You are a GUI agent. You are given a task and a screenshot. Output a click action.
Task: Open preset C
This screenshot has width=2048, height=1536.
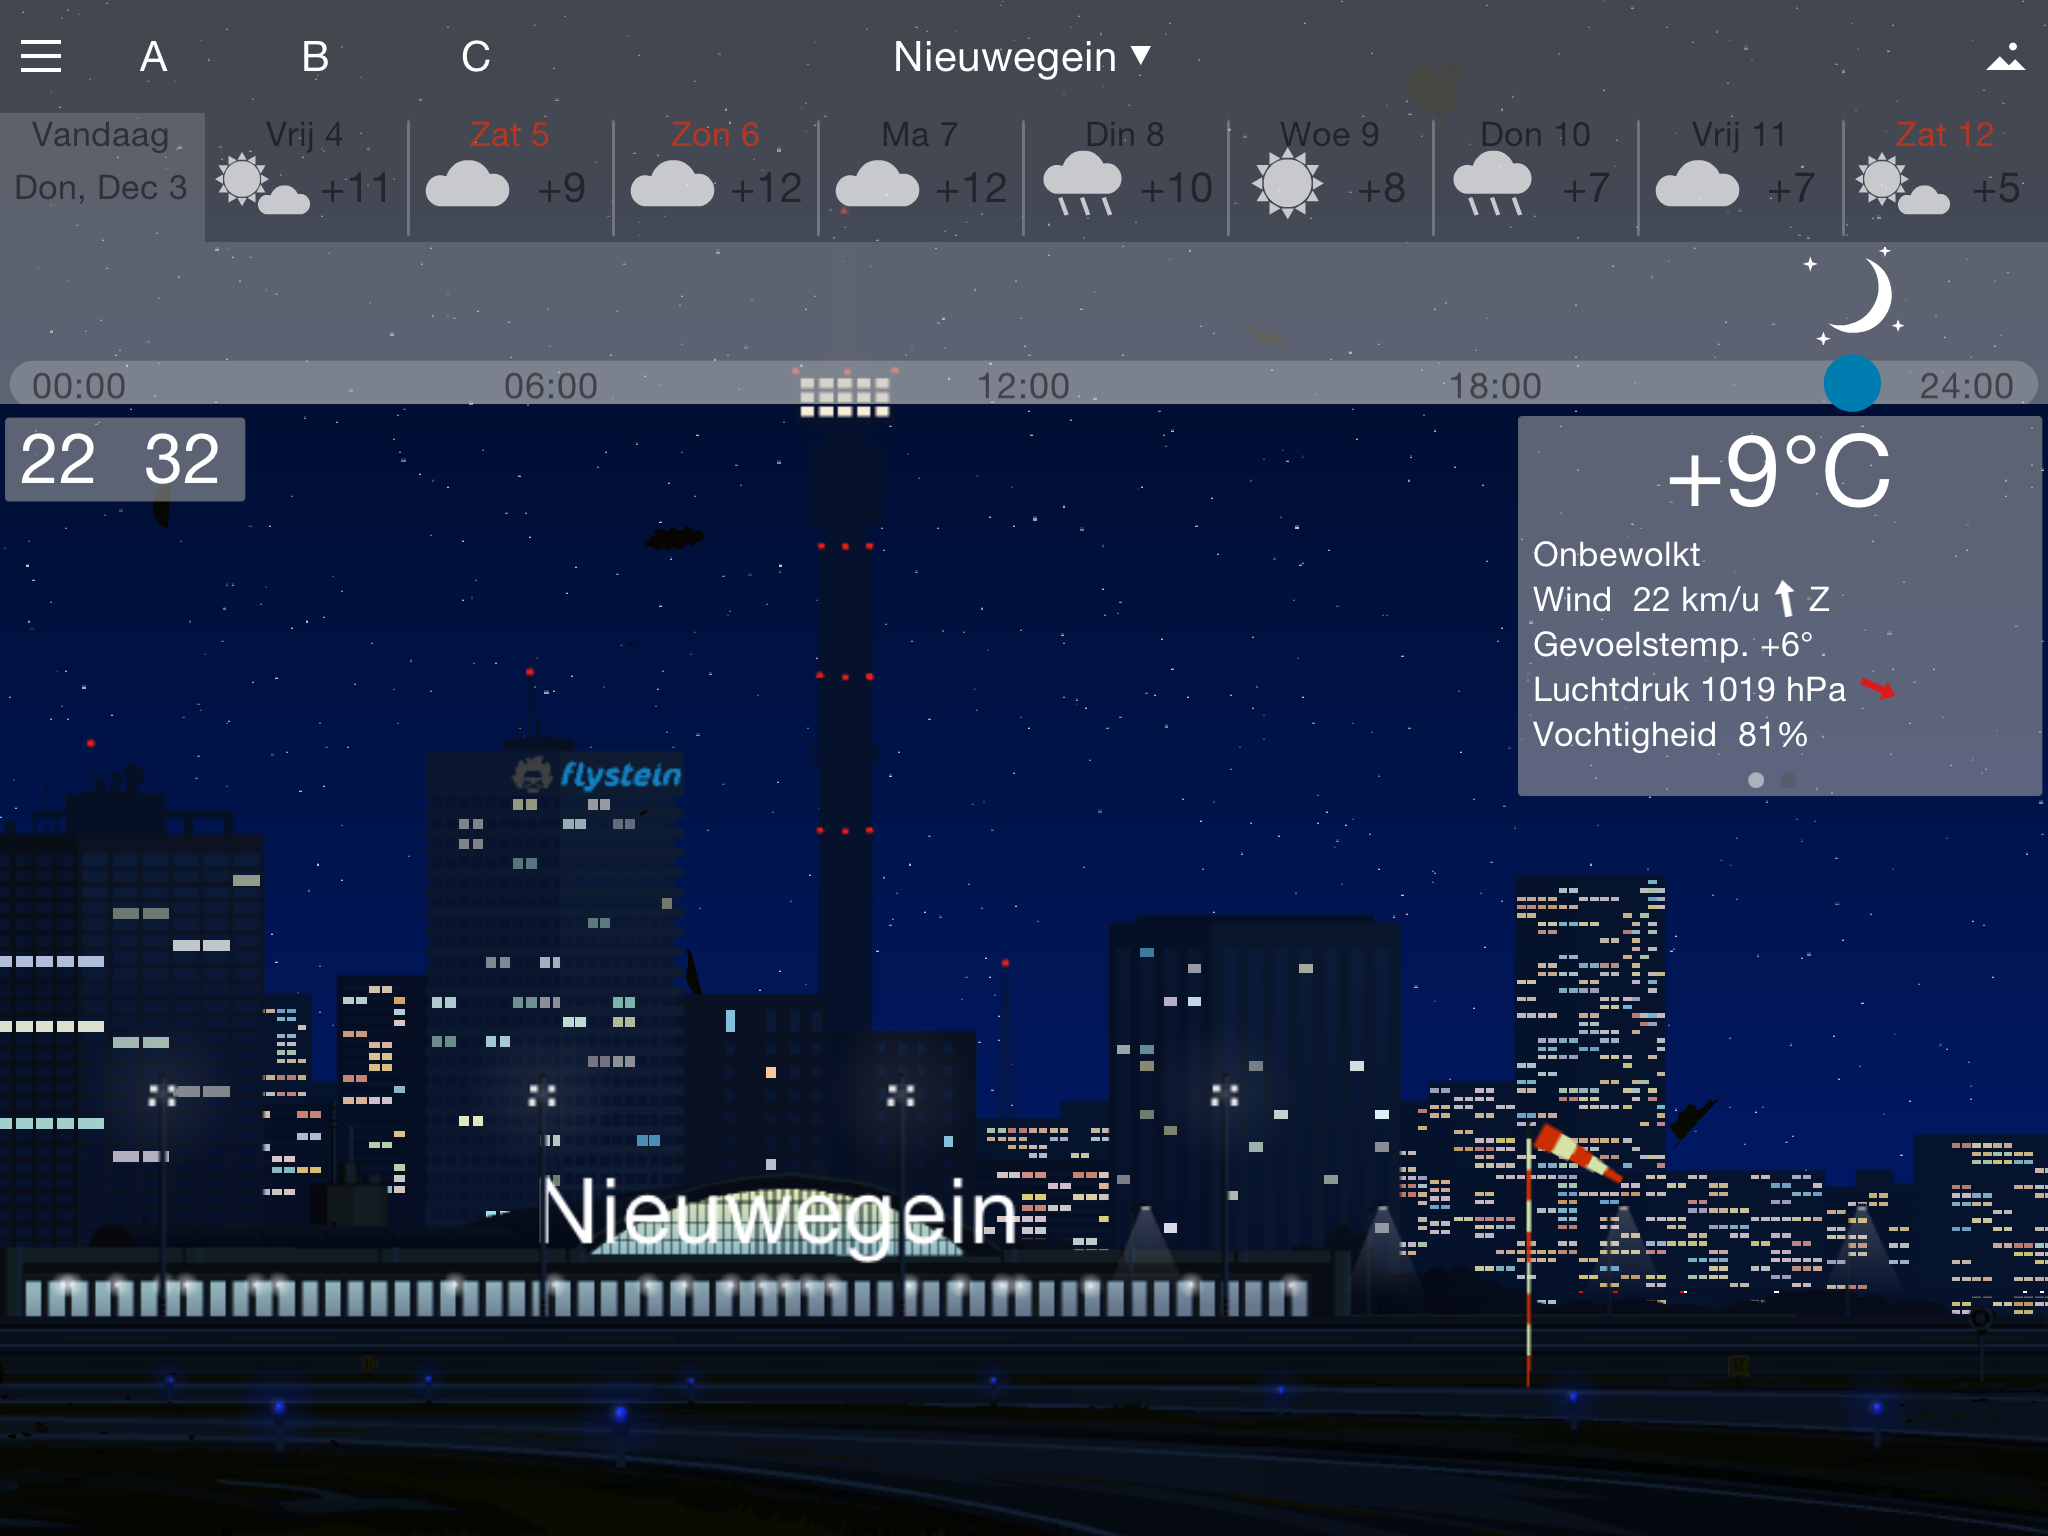pos(476,57)
